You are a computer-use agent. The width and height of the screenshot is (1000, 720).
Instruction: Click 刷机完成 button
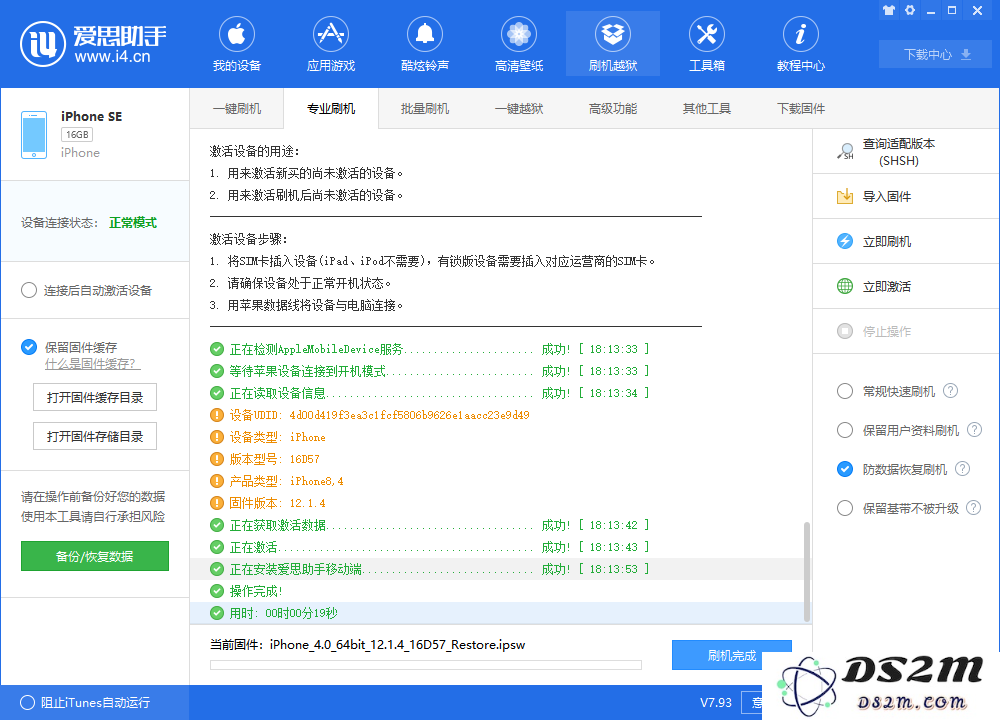coord(732,655)
